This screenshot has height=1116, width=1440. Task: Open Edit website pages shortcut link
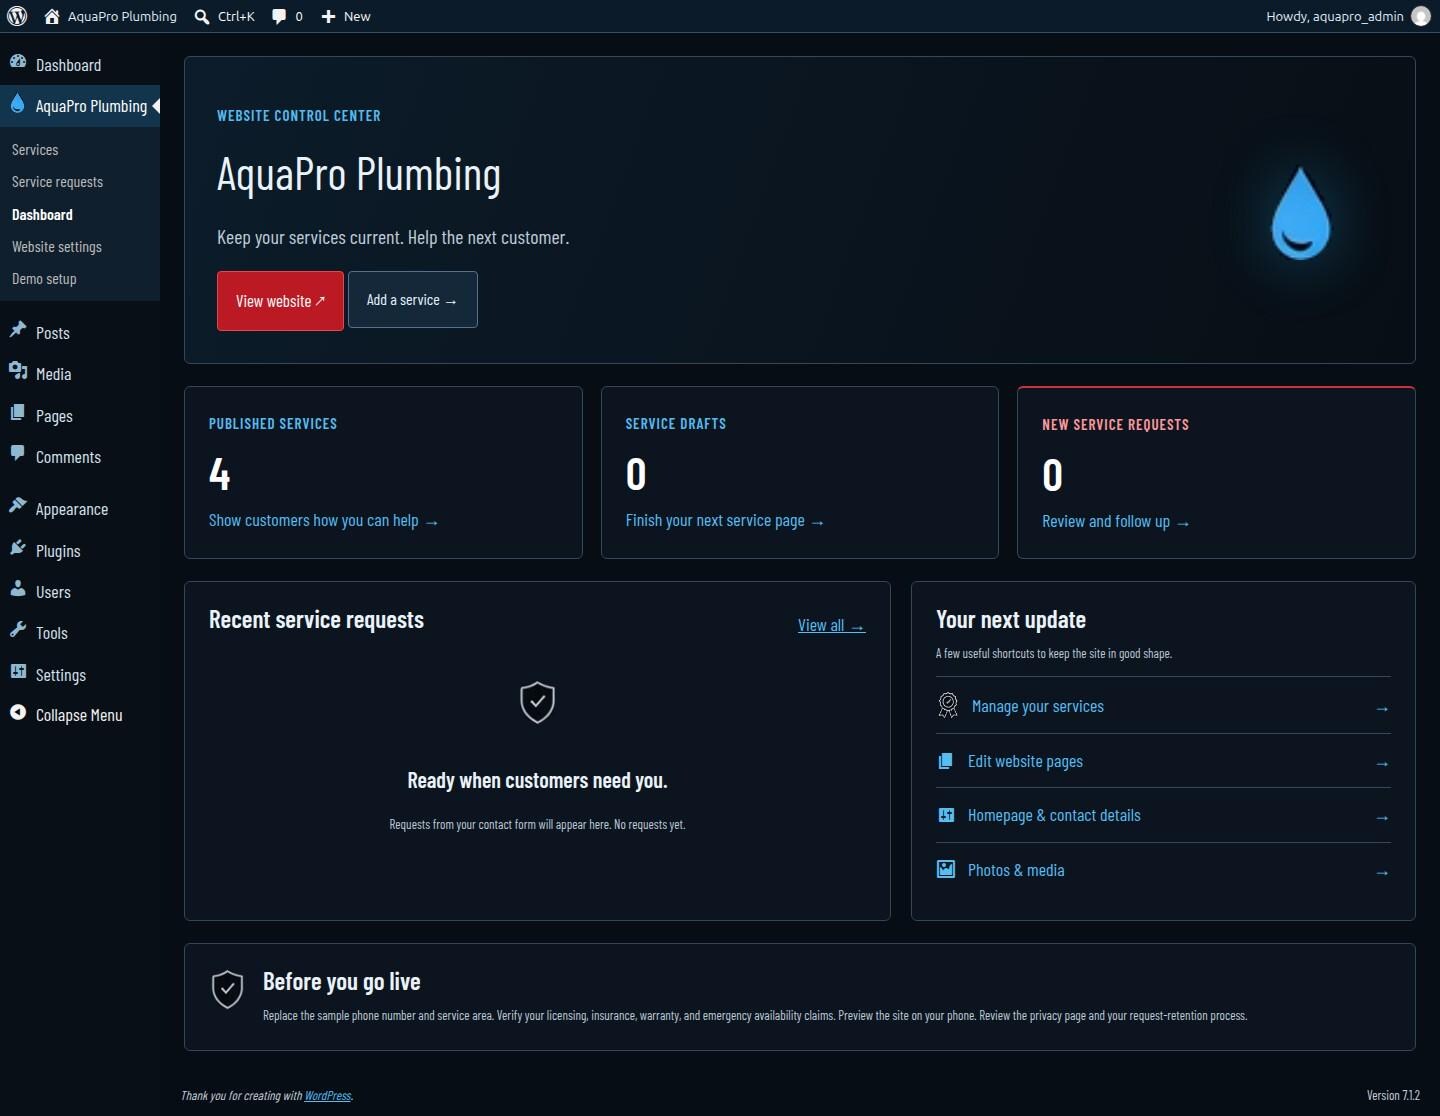[1025, 762]
